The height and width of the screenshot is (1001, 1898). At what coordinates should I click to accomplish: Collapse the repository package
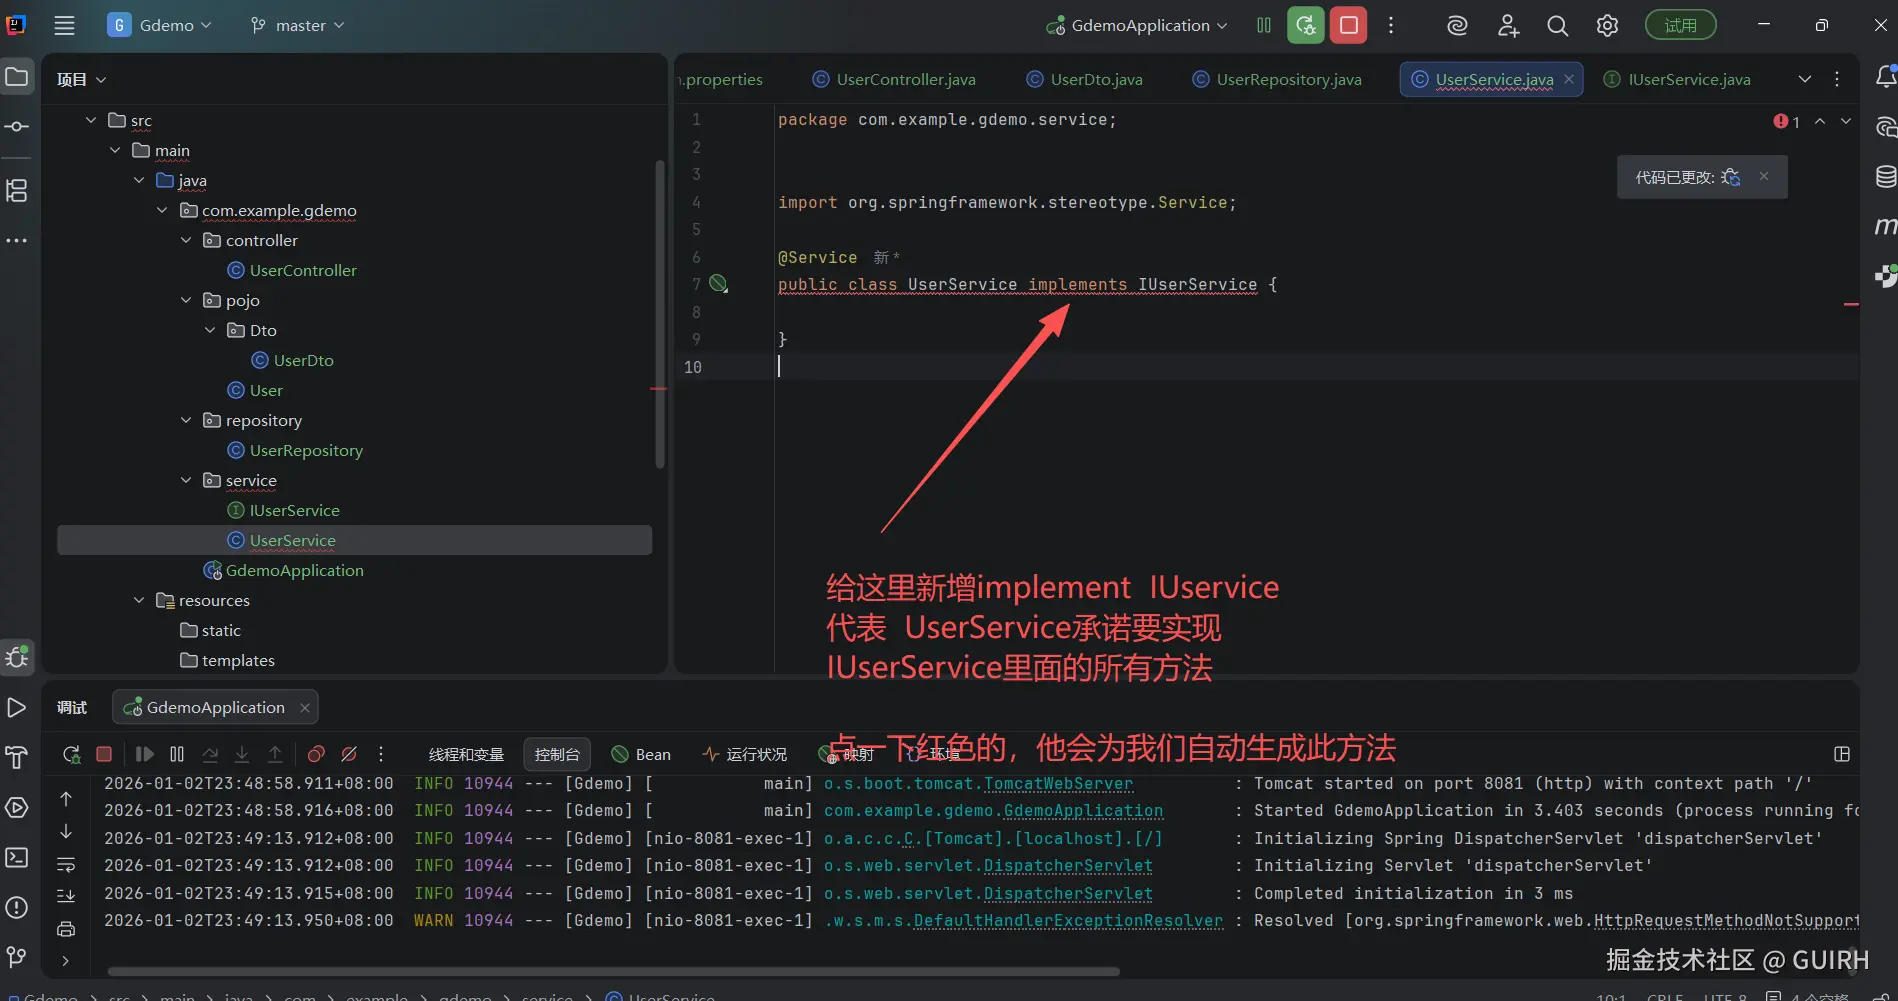click(186, 420)
